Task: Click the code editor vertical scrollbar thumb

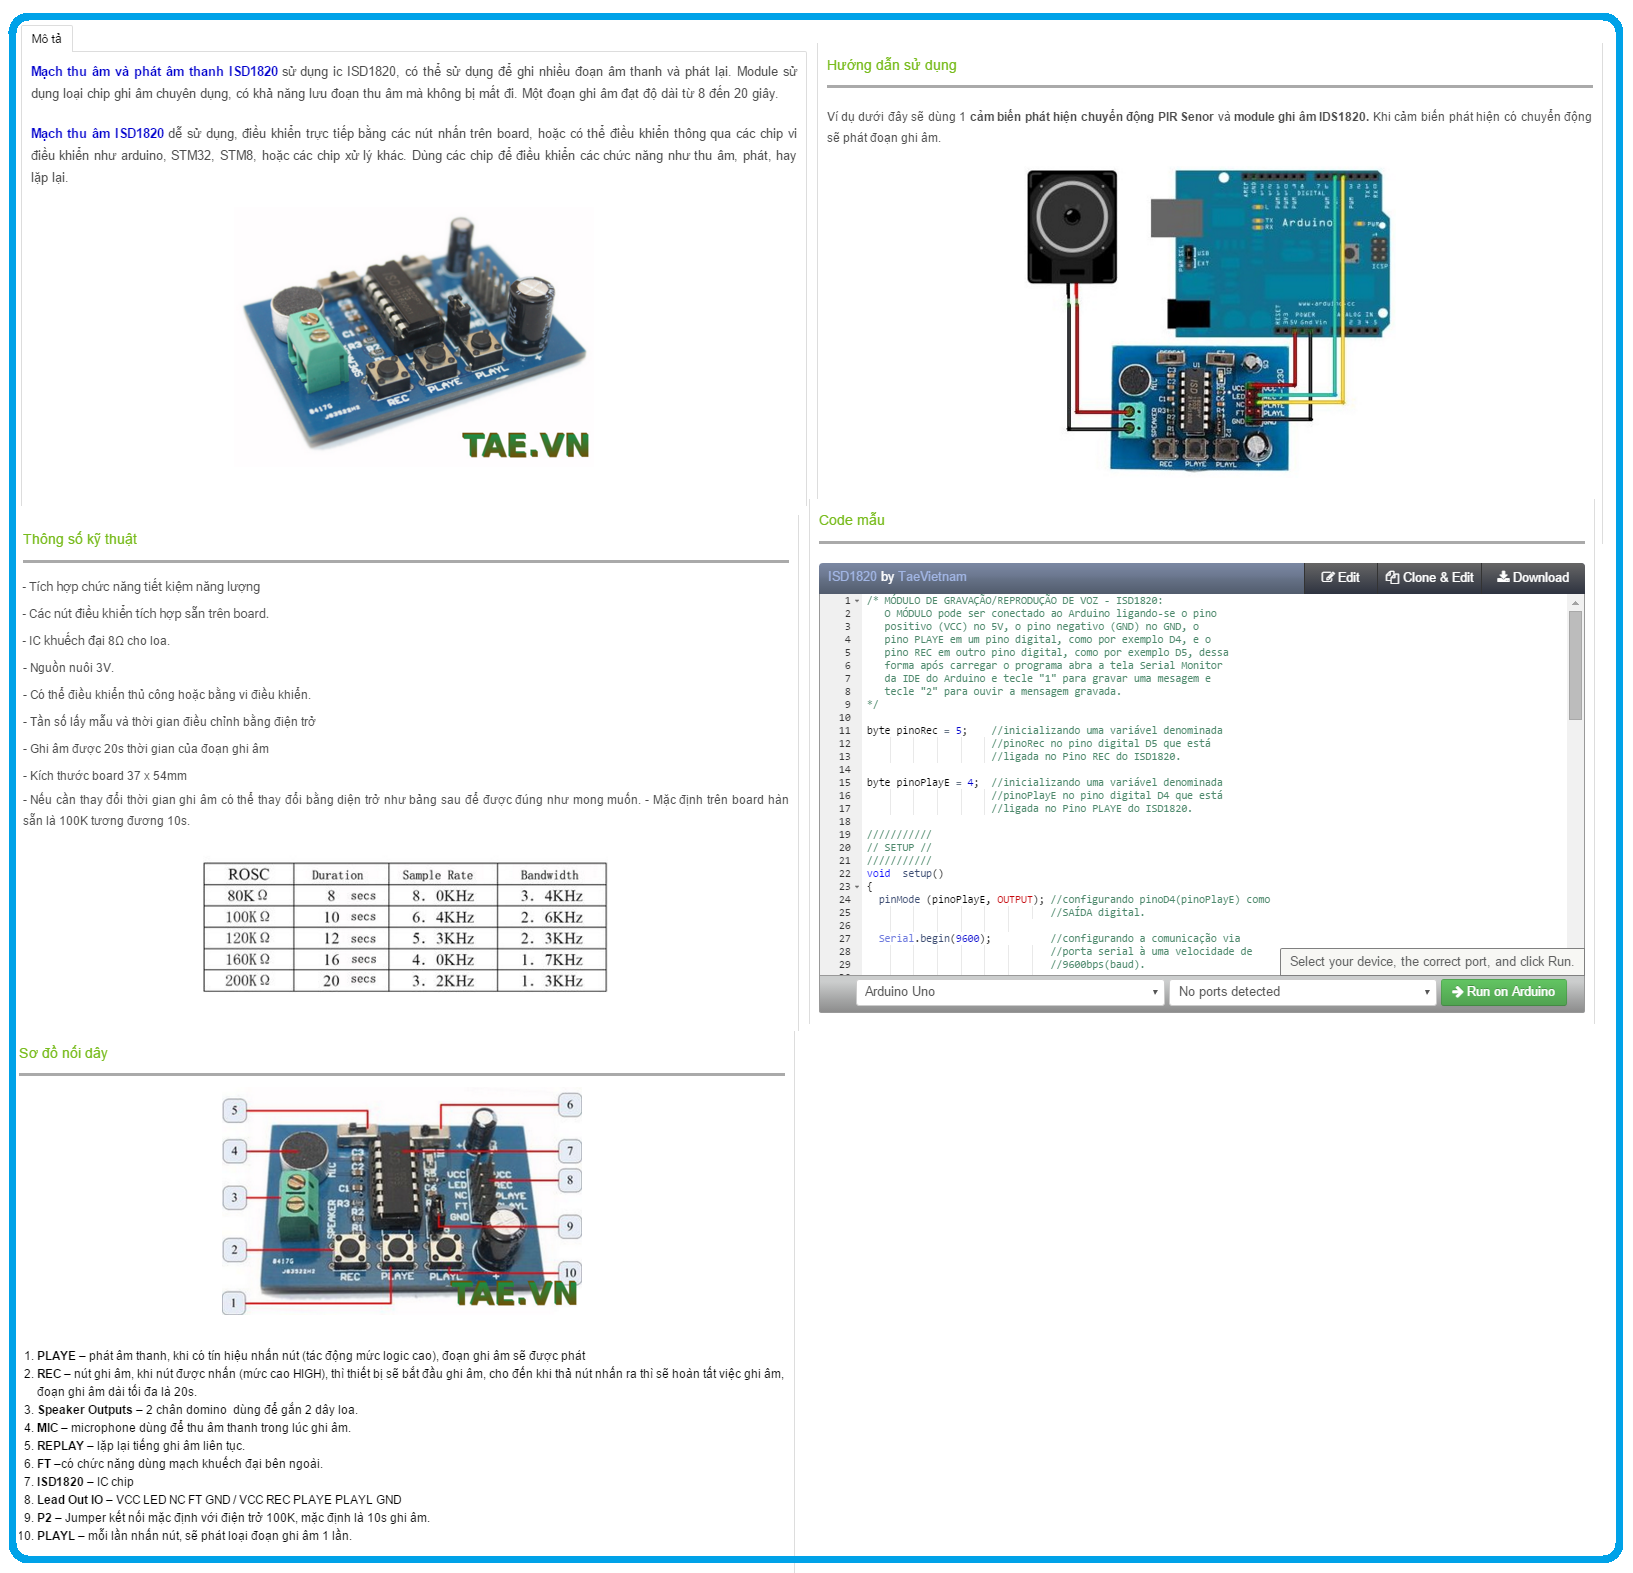Action: [x=1575, y=665]
